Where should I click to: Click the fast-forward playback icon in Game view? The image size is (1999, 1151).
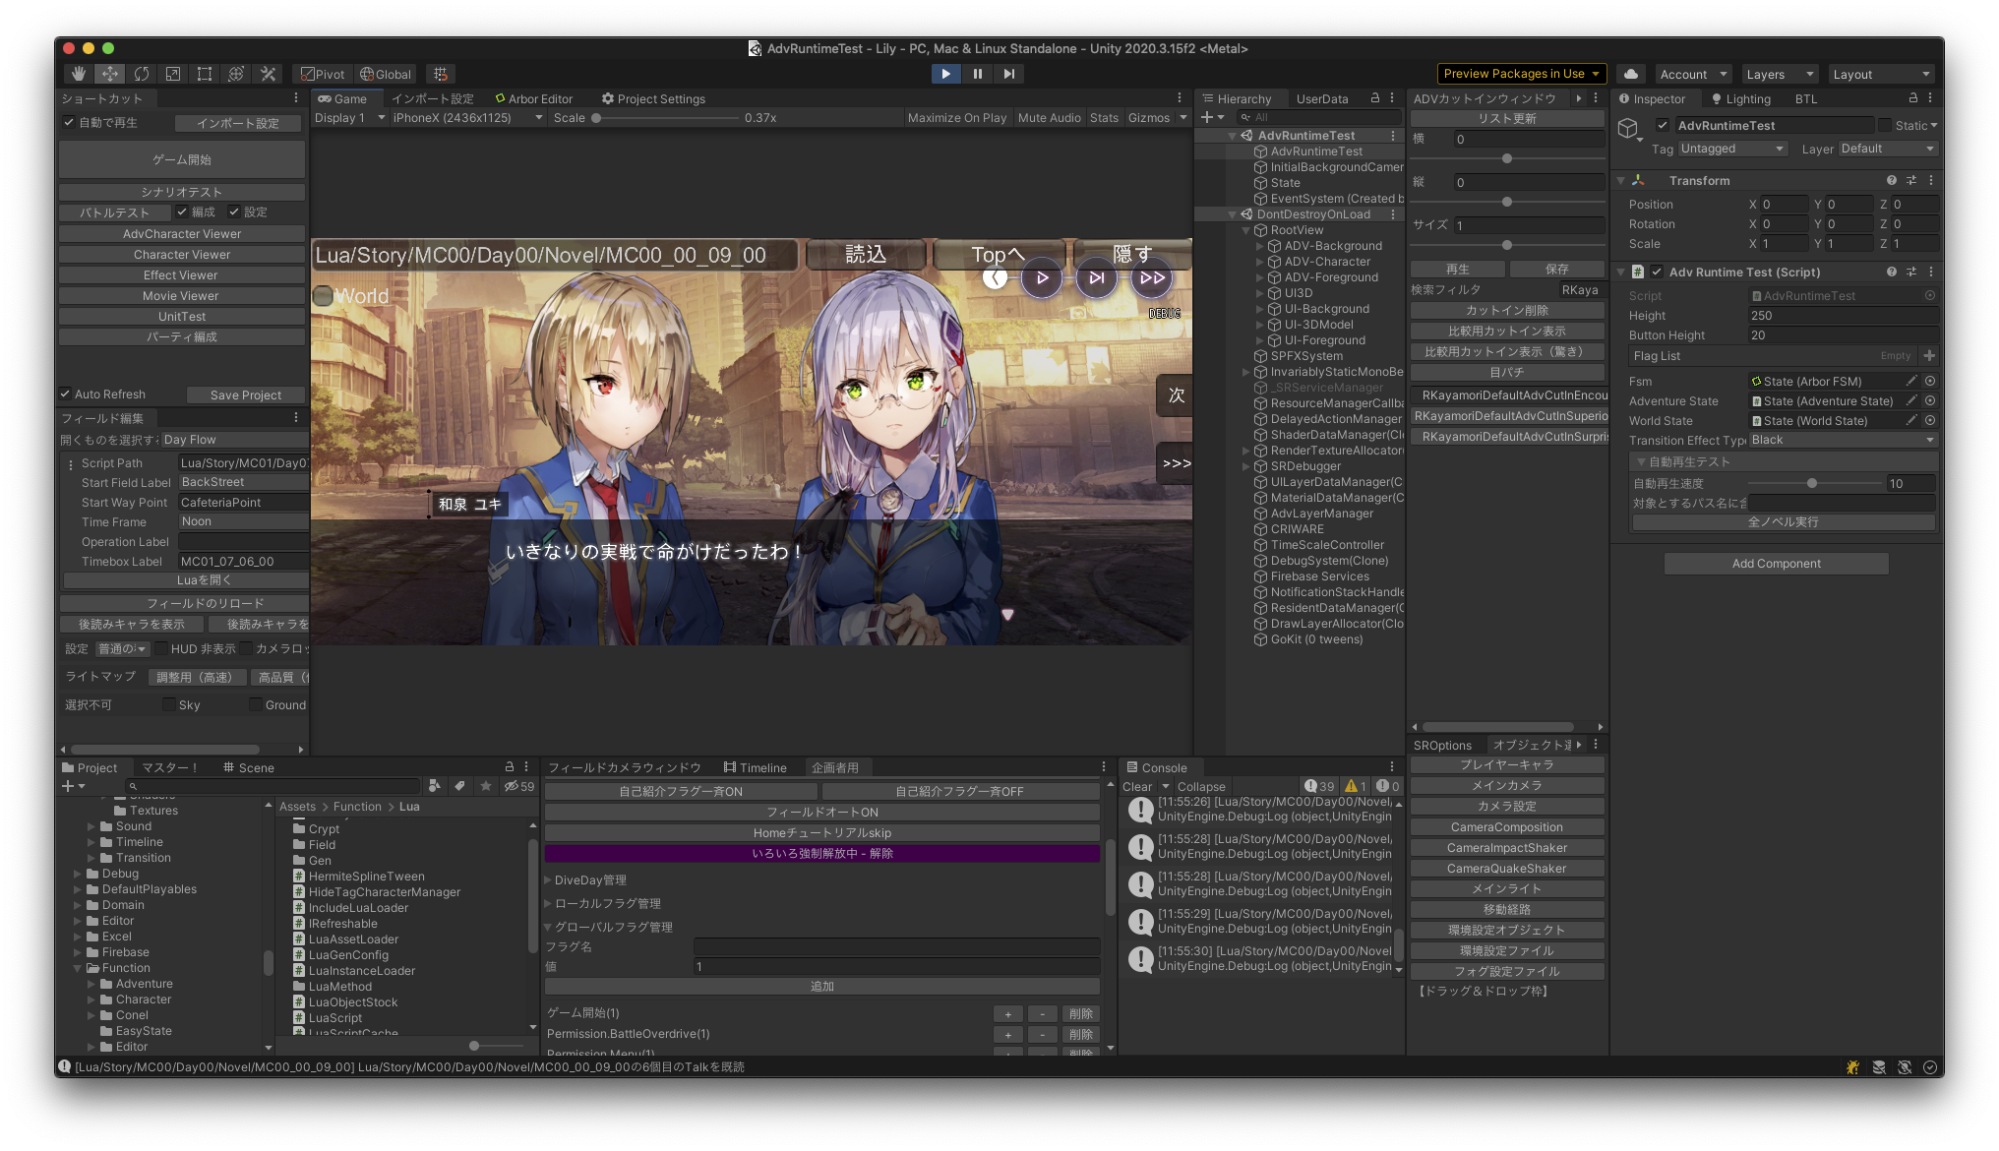coord(1151,278)
